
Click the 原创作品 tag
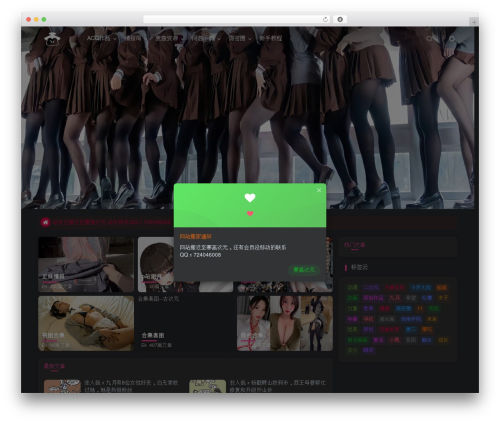[x=373, y=298]
